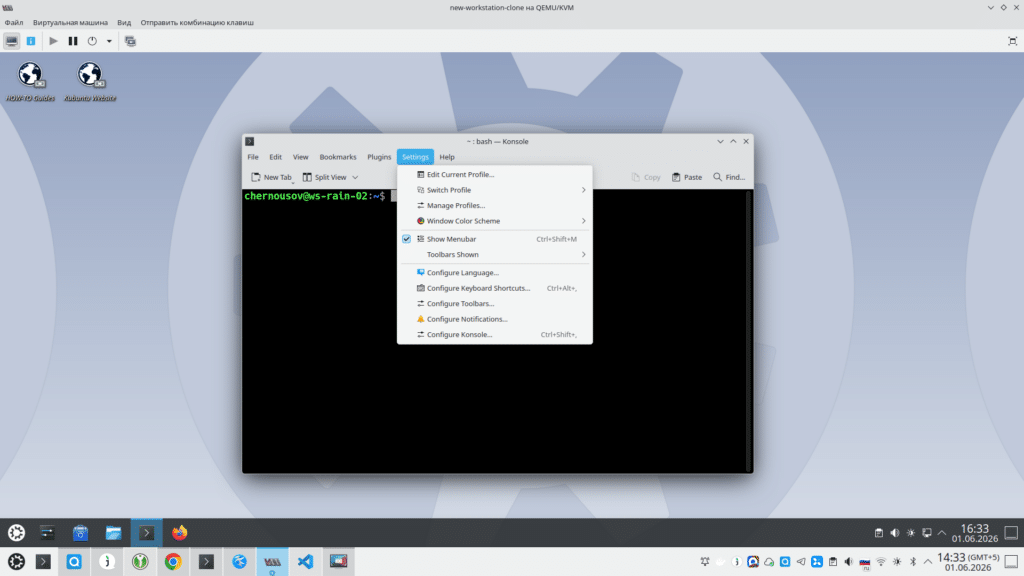Show virtual hardware details info icon
This screenshot has width=1024, height=576.
click(31, 41)
